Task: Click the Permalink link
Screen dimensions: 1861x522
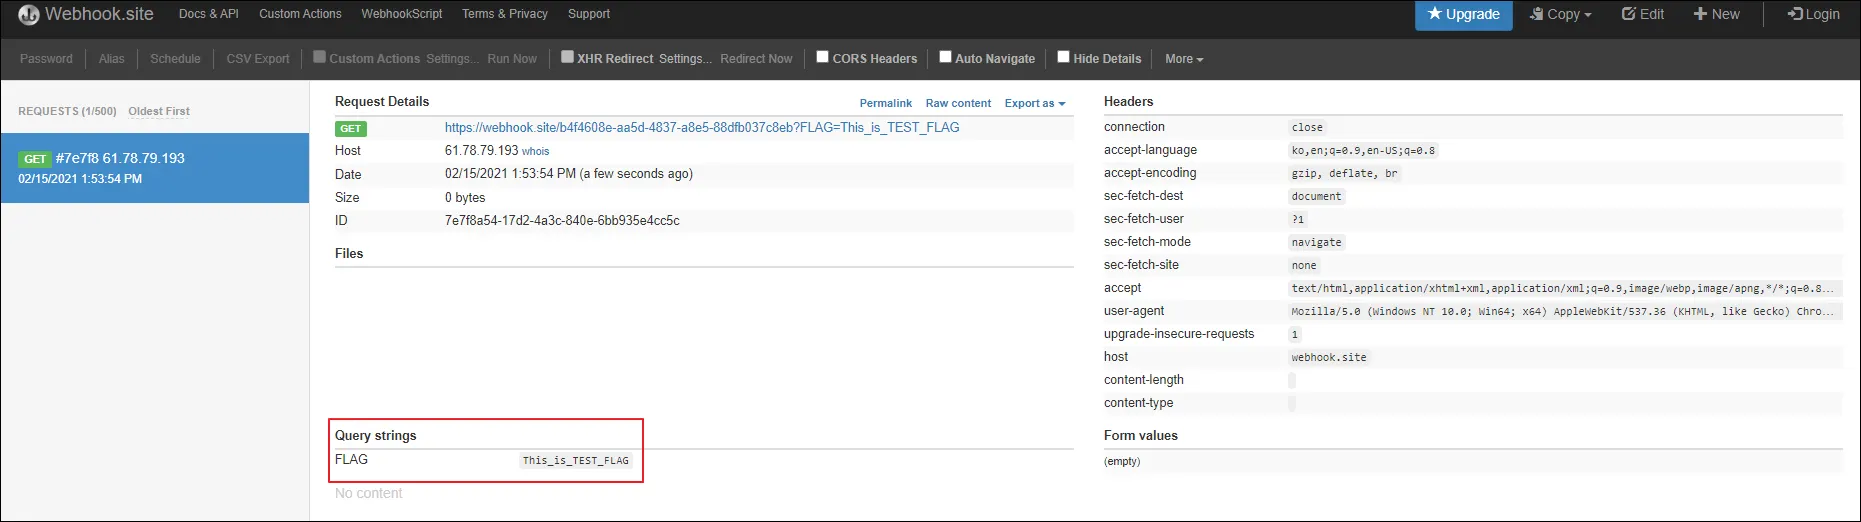Action: pos(885,103)
